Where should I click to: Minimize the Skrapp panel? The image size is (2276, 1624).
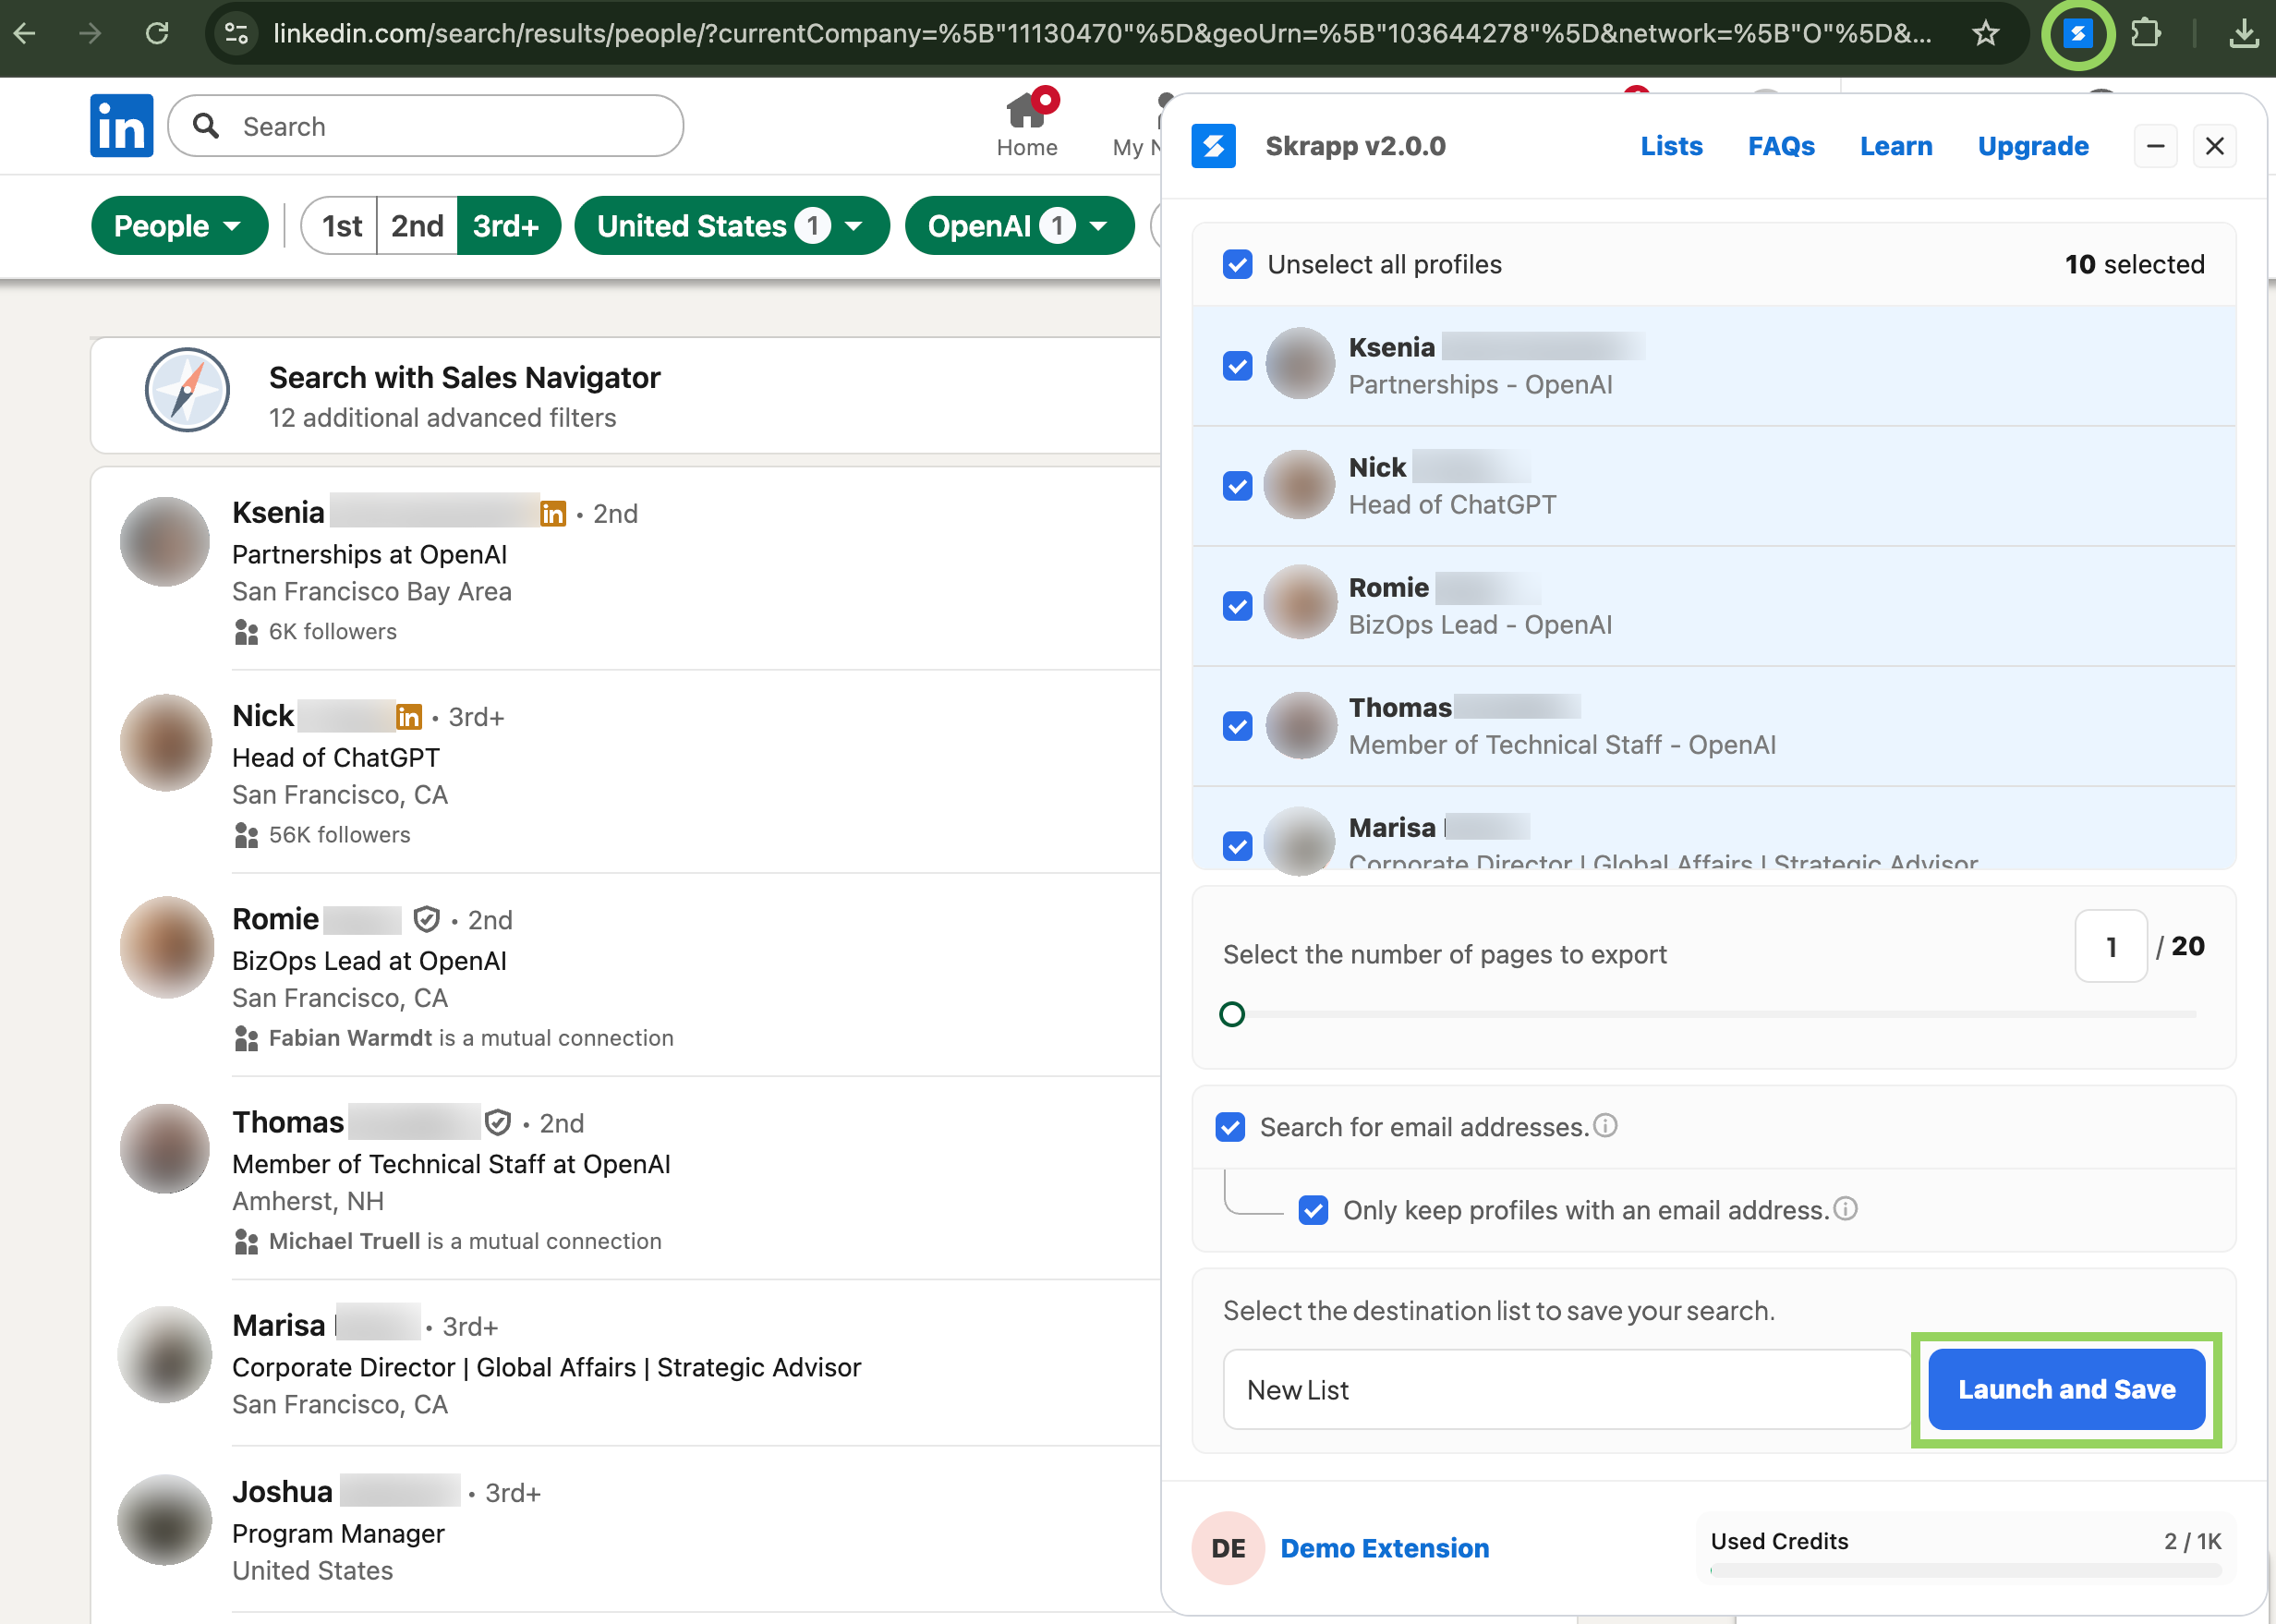coord(2155,146)
